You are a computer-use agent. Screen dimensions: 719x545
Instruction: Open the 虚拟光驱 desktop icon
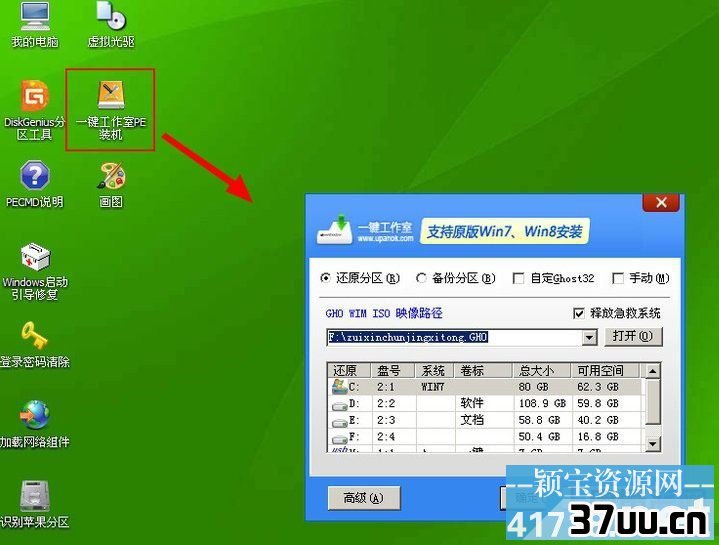(x=111, y=25)
